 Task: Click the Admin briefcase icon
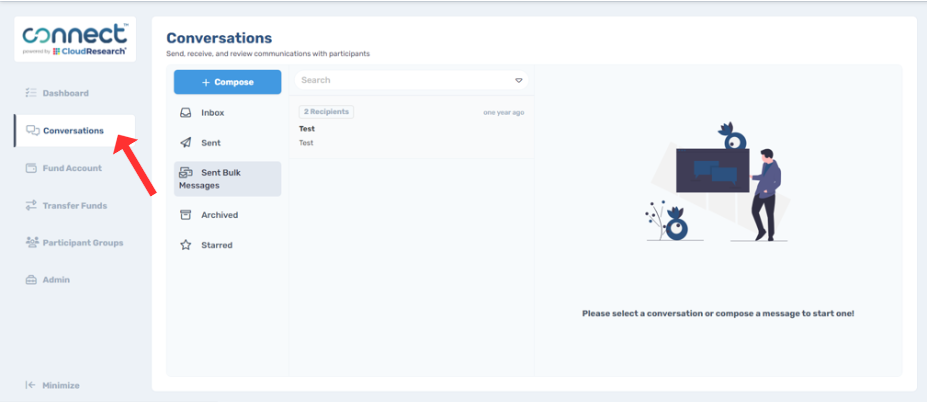pos(31,280)
